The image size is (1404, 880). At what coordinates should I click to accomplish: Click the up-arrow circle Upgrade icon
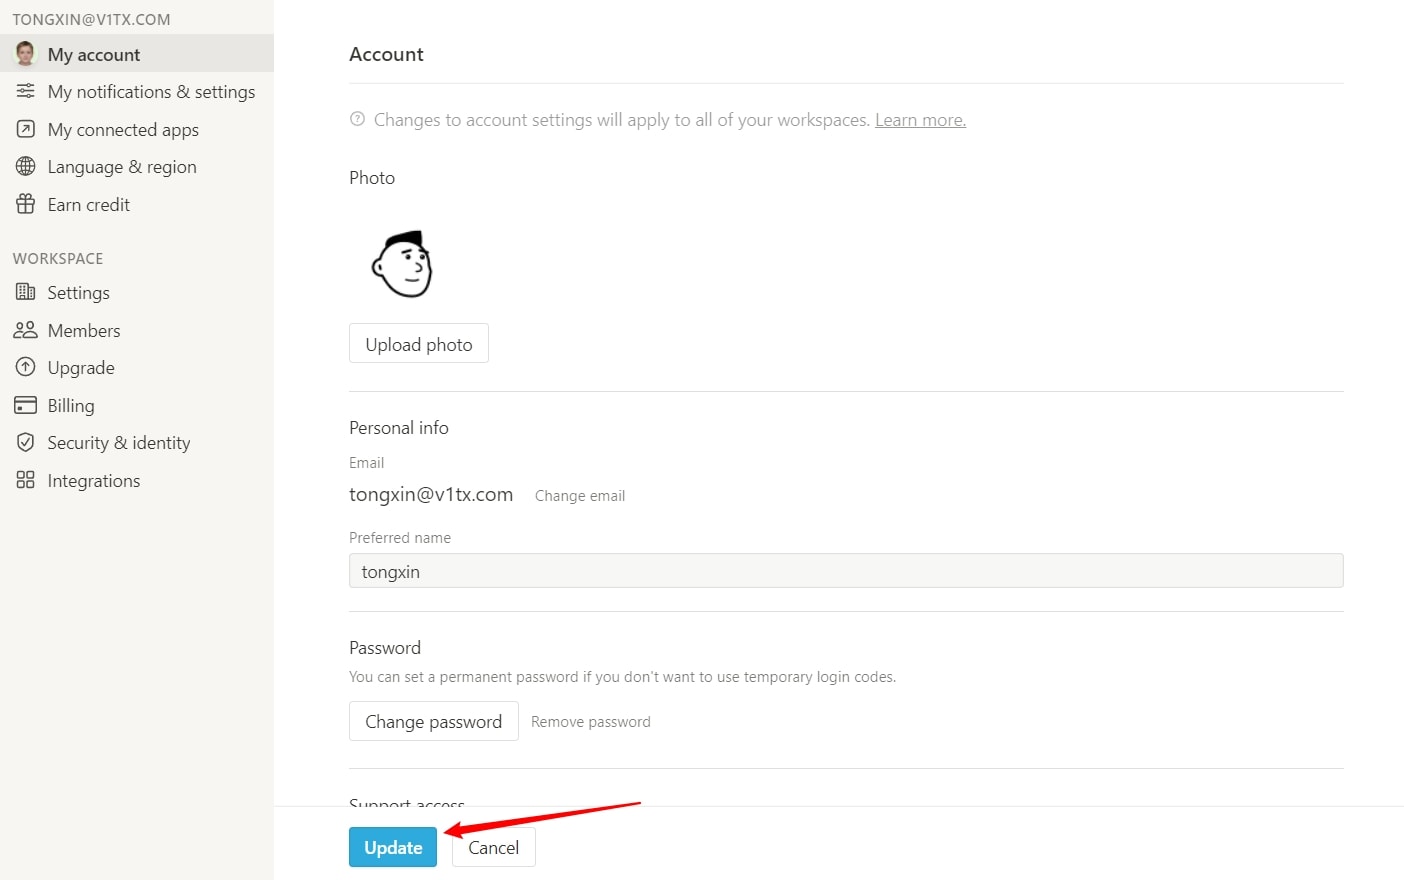25,367
